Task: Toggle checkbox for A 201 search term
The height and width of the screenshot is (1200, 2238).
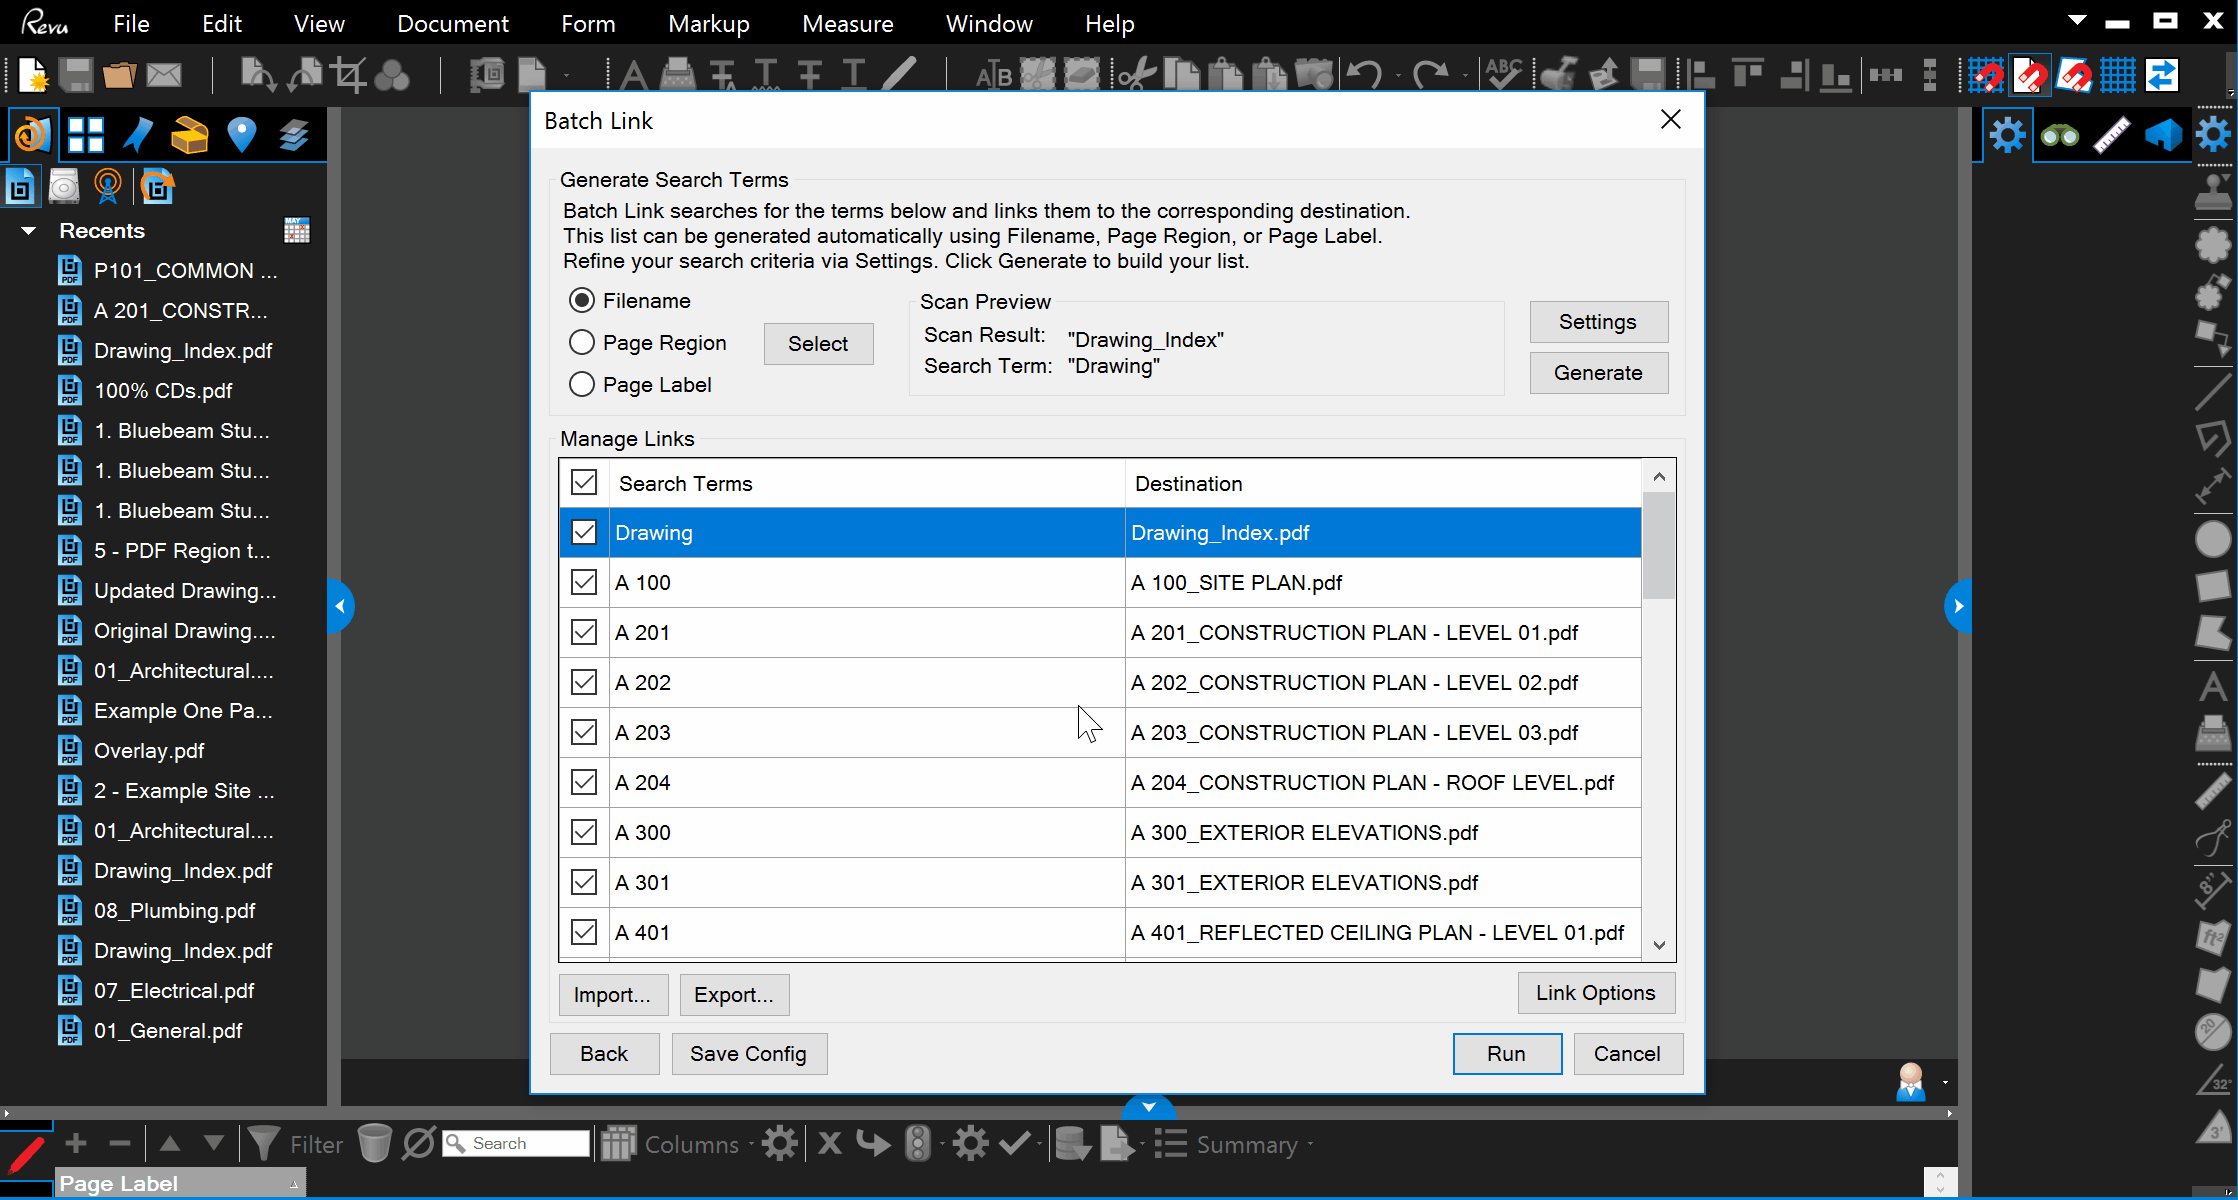Action: 583,632
